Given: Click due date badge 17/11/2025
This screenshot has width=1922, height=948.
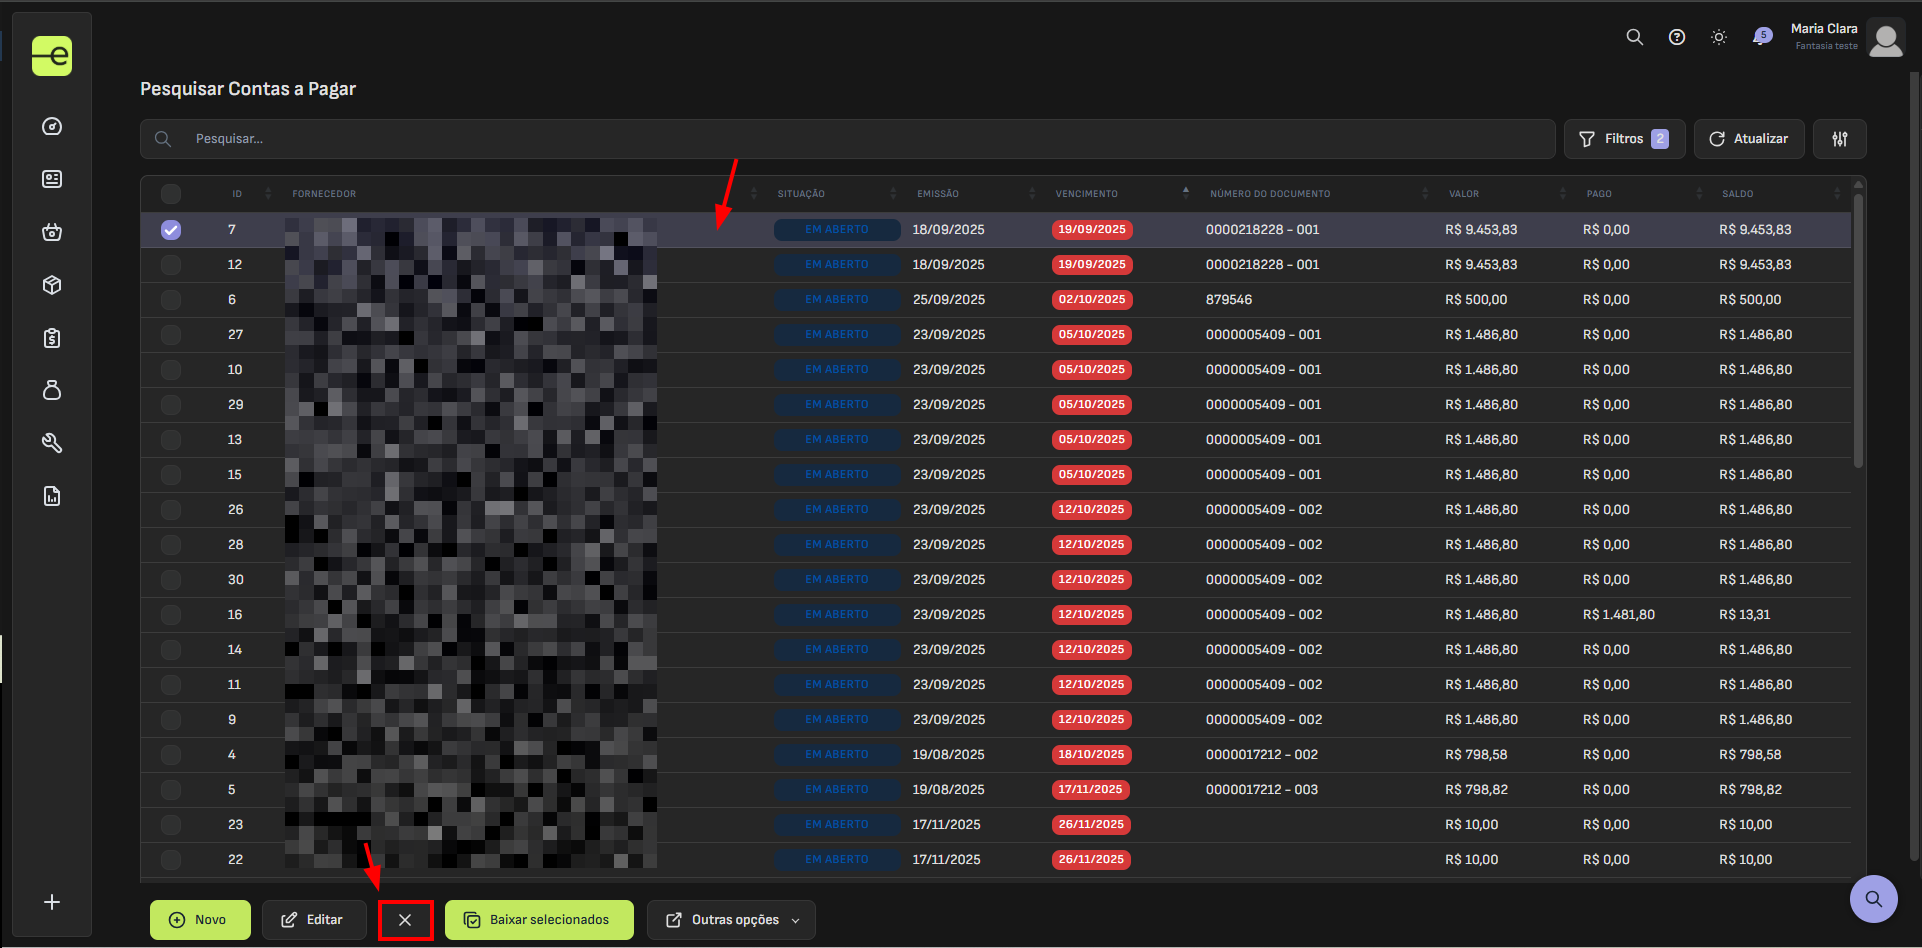Looking at the screenshot, I should tap(1091, 790).
